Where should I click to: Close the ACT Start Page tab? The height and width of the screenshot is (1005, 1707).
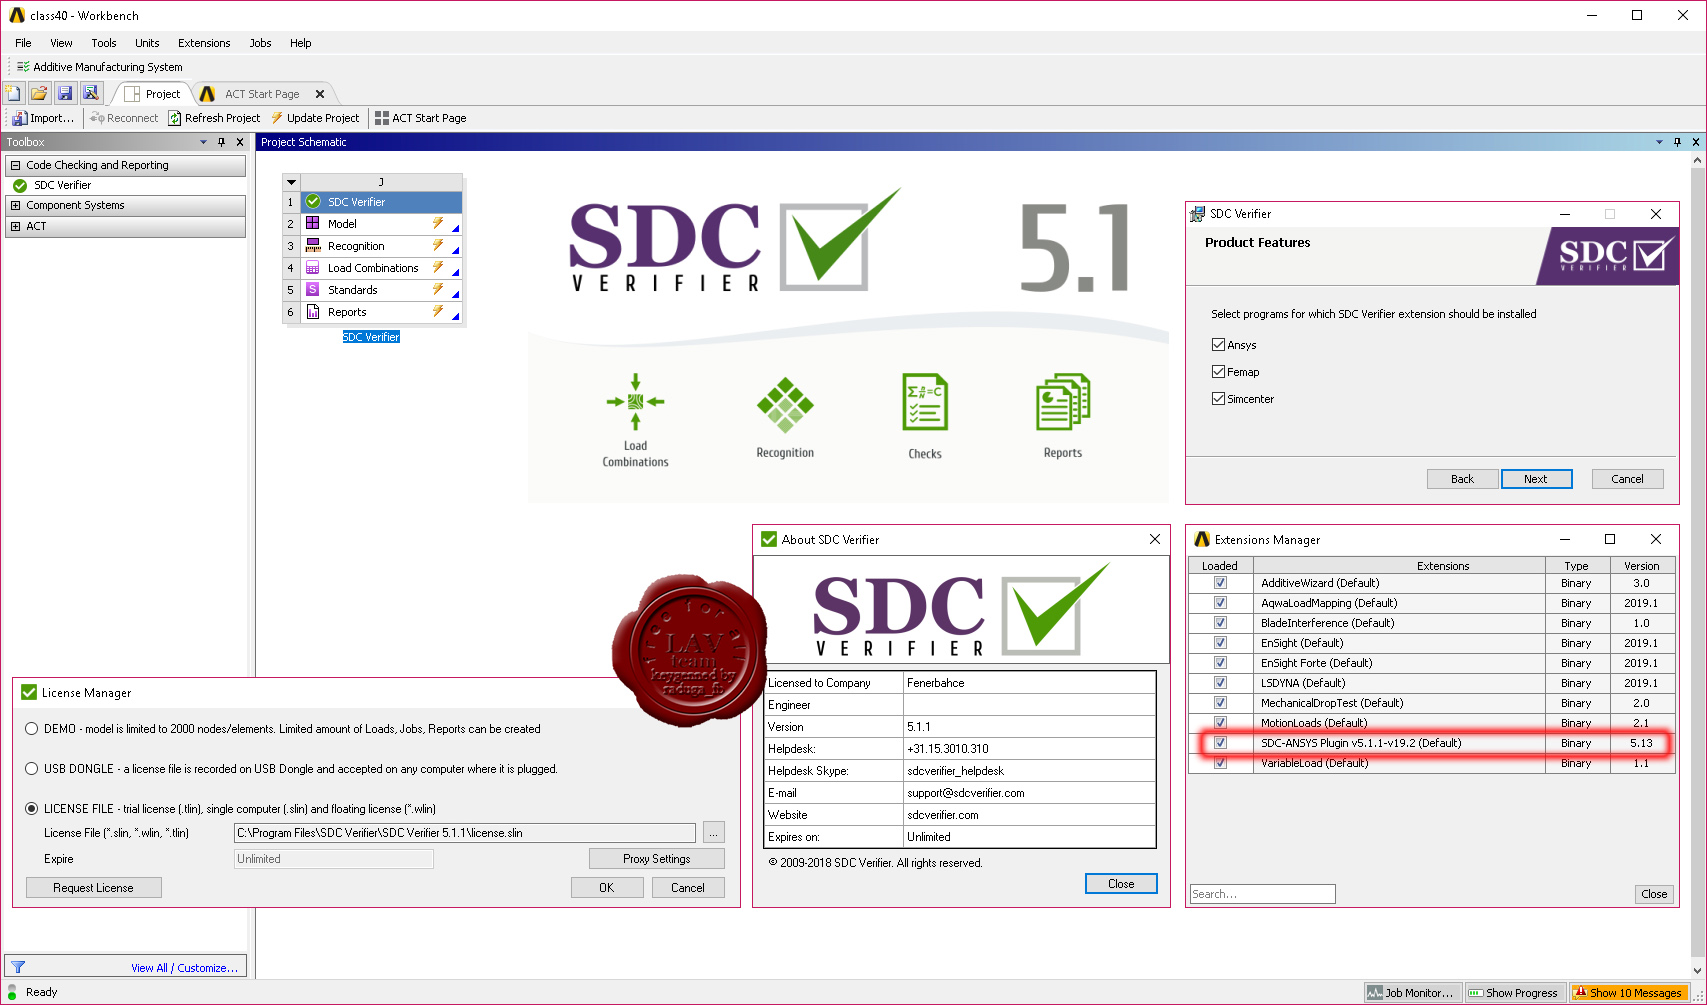[x=320, y=94]
